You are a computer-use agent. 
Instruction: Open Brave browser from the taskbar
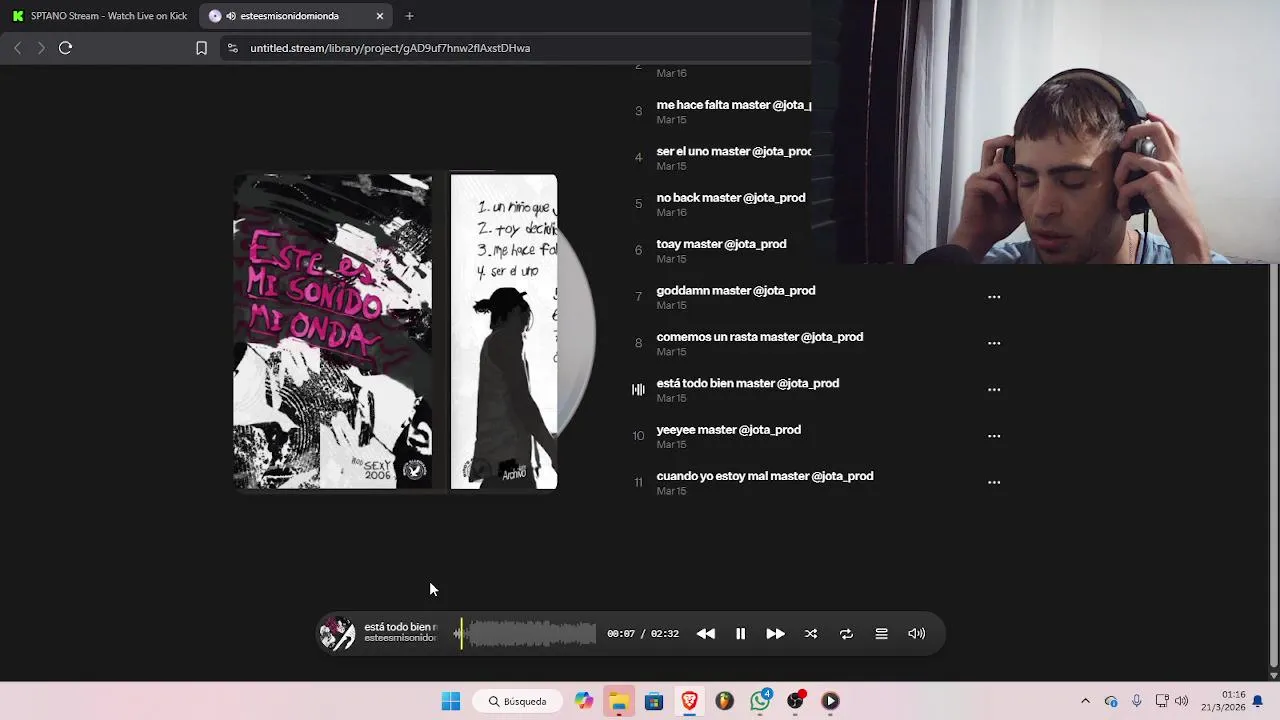pos(689,701)
